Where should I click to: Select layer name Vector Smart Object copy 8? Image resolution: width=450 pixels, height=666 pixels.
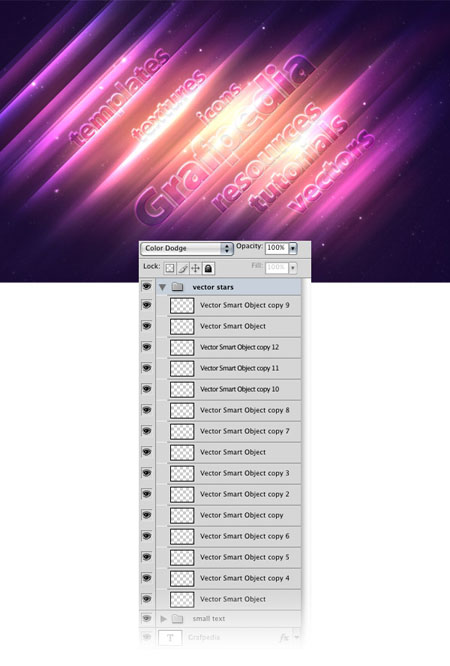pyautogui.click(x=245, y=410)
